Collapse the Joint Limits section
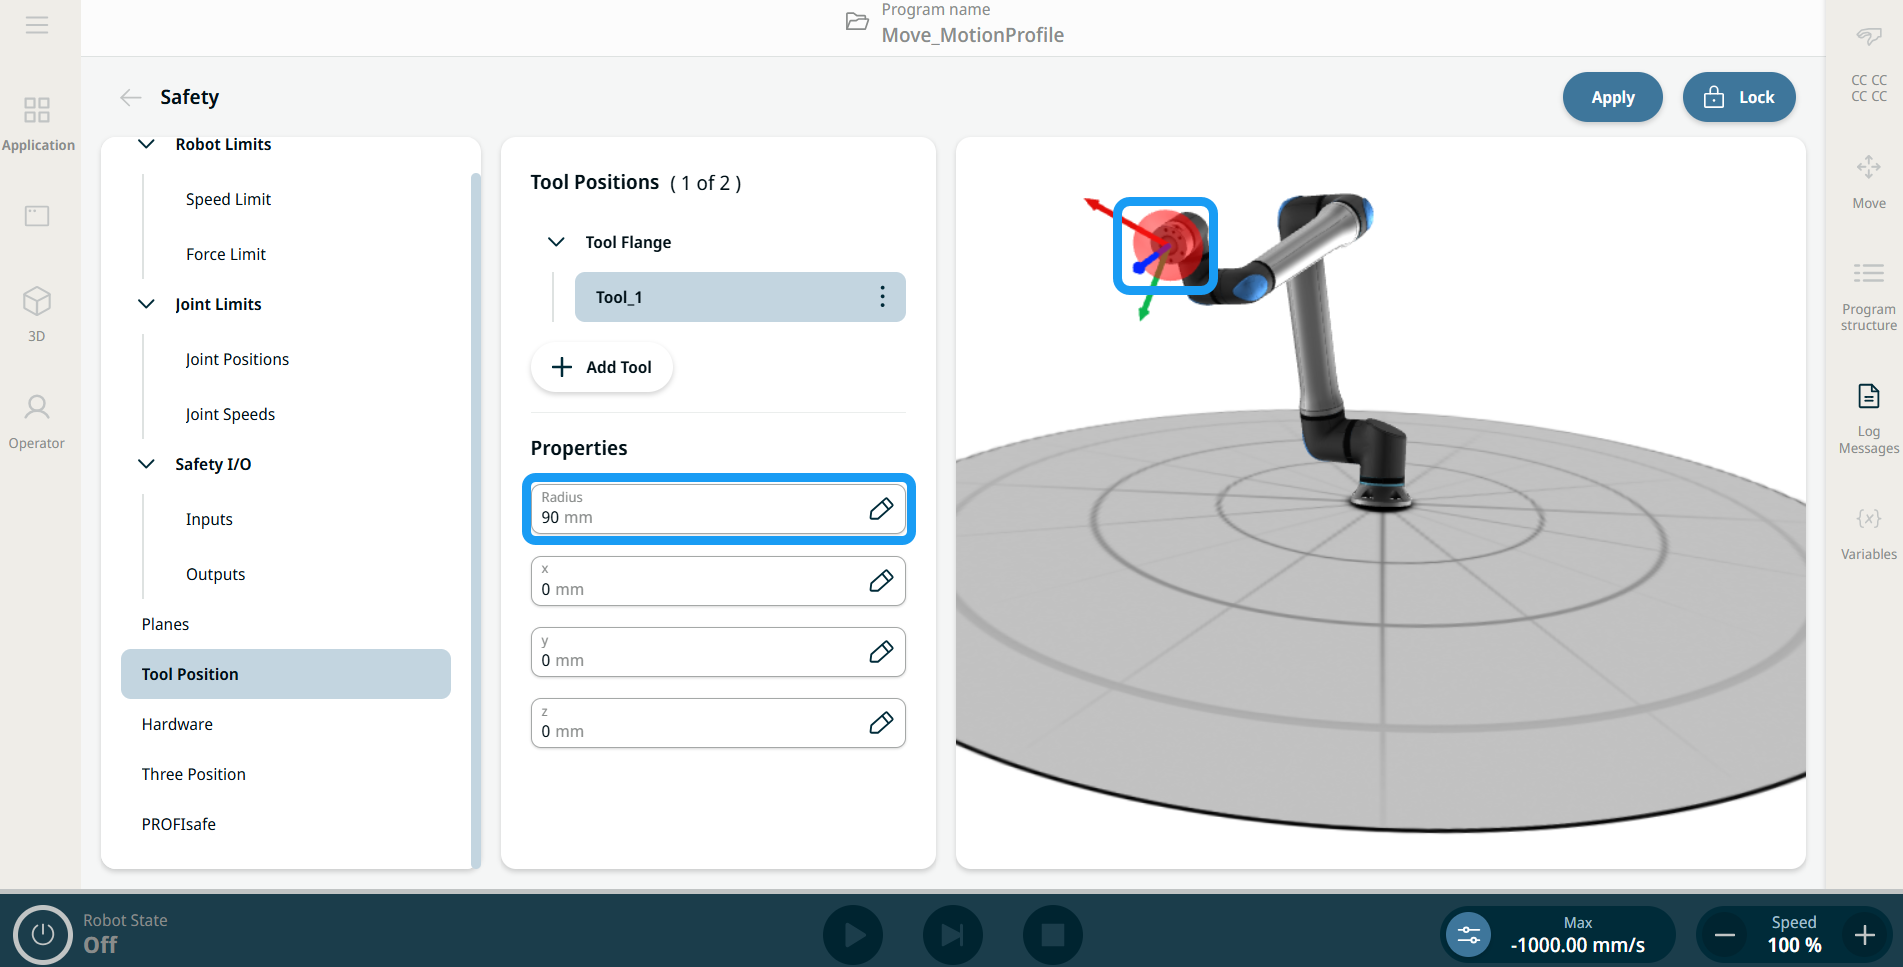1903x967 pixels. tap(146, 304)
